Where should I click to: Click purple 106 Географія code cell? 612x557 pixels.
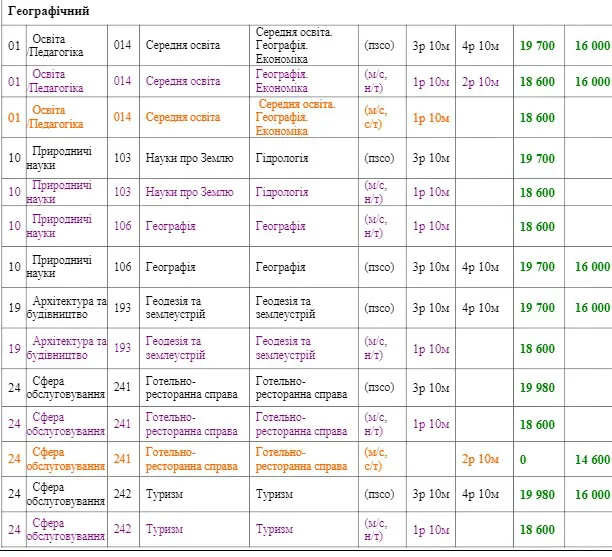pyautogui.click(x=123, y=226)
